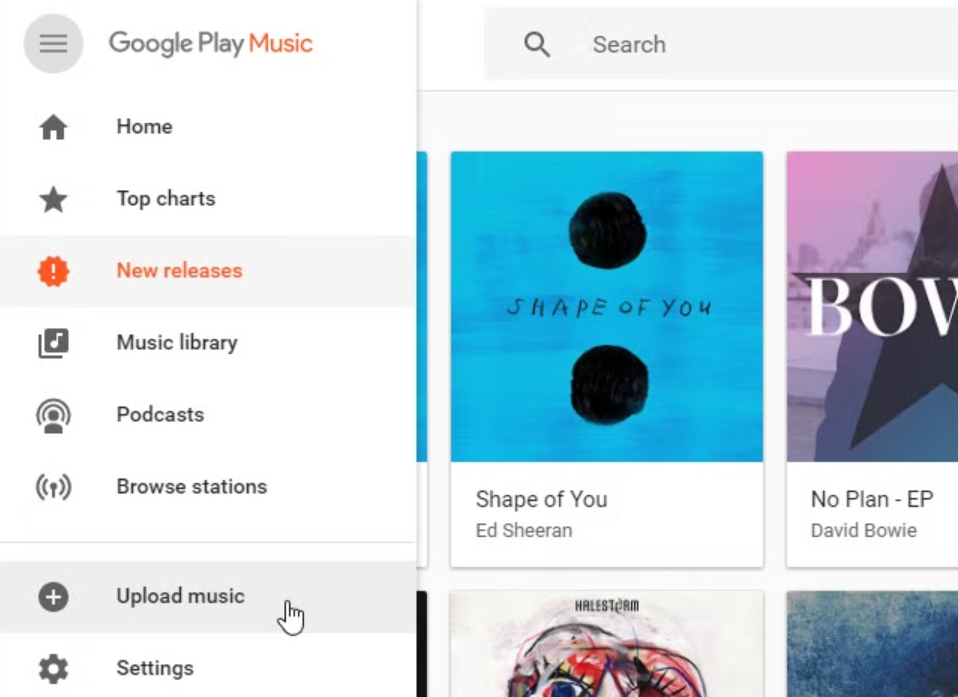The height and width of the screenshot is (697, 958).
Task: Go to Music library
Action: (x=177, y=343)
